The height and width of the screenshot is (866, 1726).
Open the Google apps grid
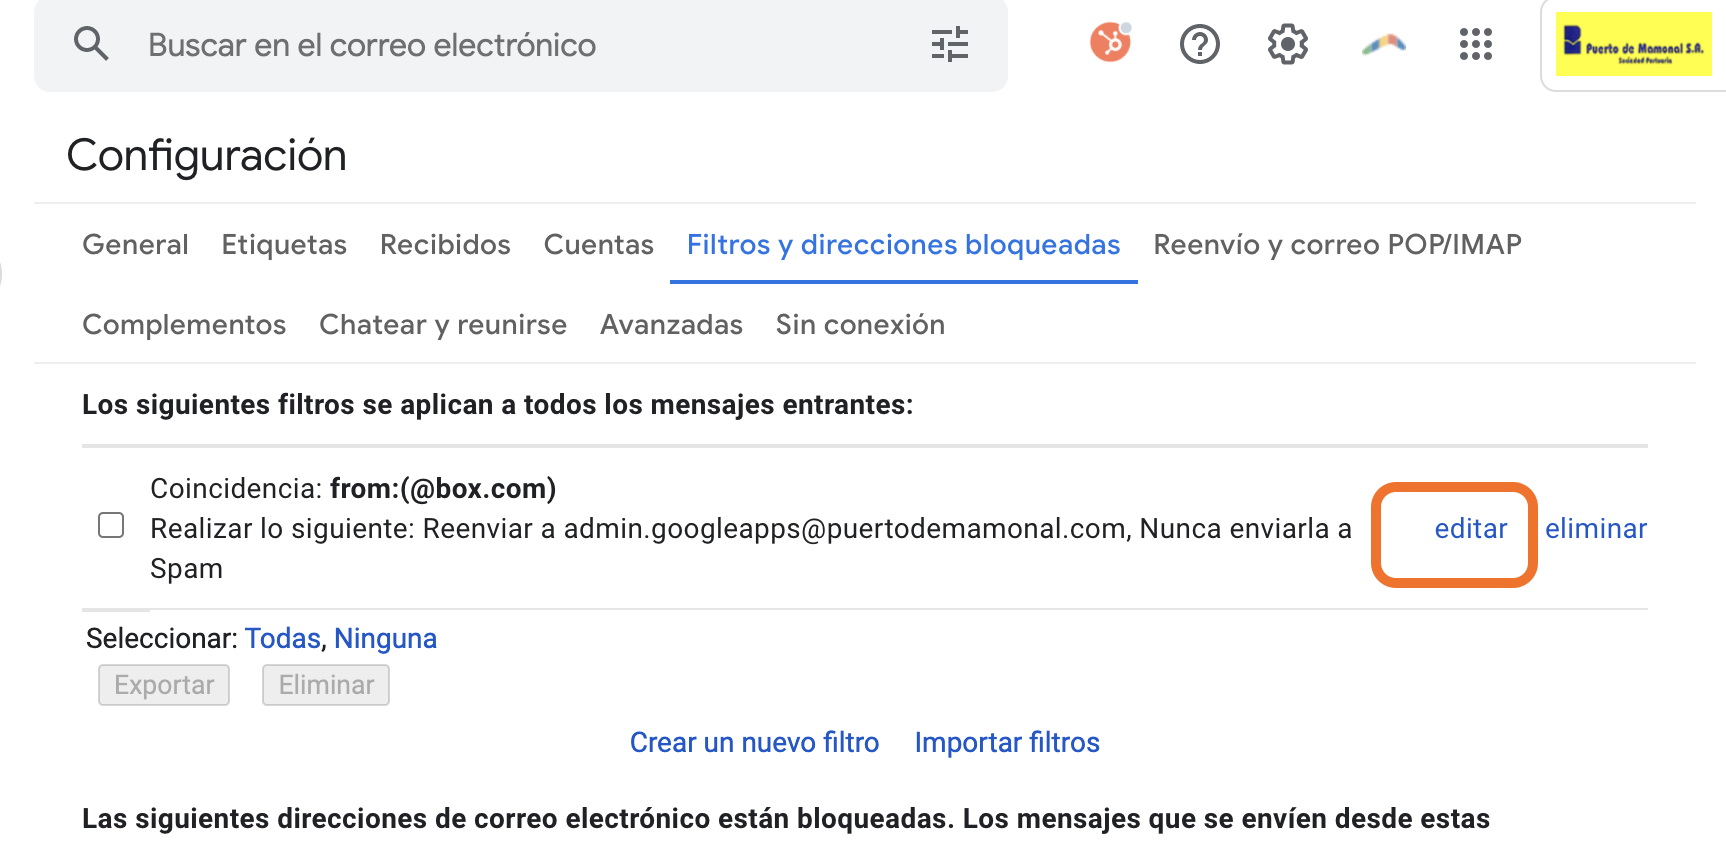pos(1475,44)
